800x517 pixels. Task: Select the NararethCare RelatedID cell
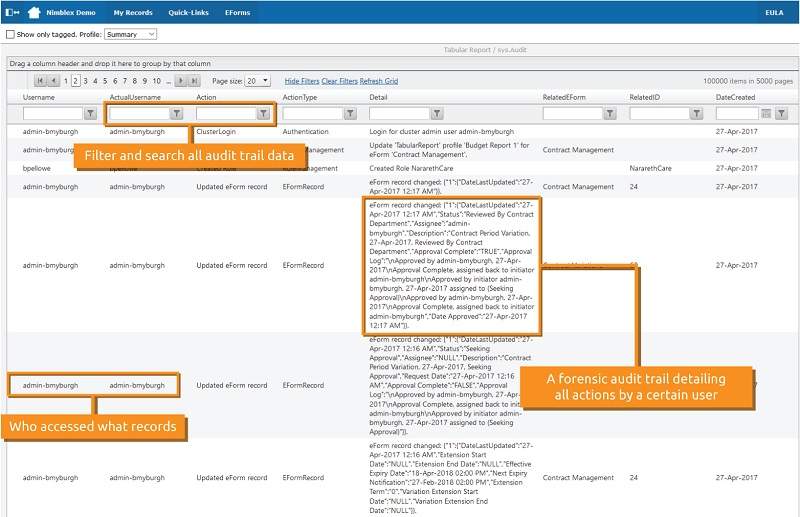point(651,168)
